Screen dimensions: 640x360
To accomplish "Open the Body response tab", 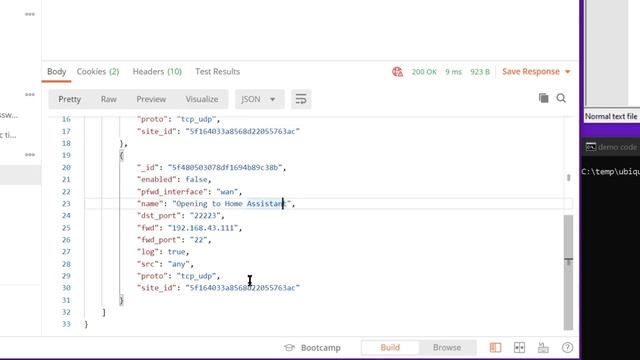I will point(56,72).
